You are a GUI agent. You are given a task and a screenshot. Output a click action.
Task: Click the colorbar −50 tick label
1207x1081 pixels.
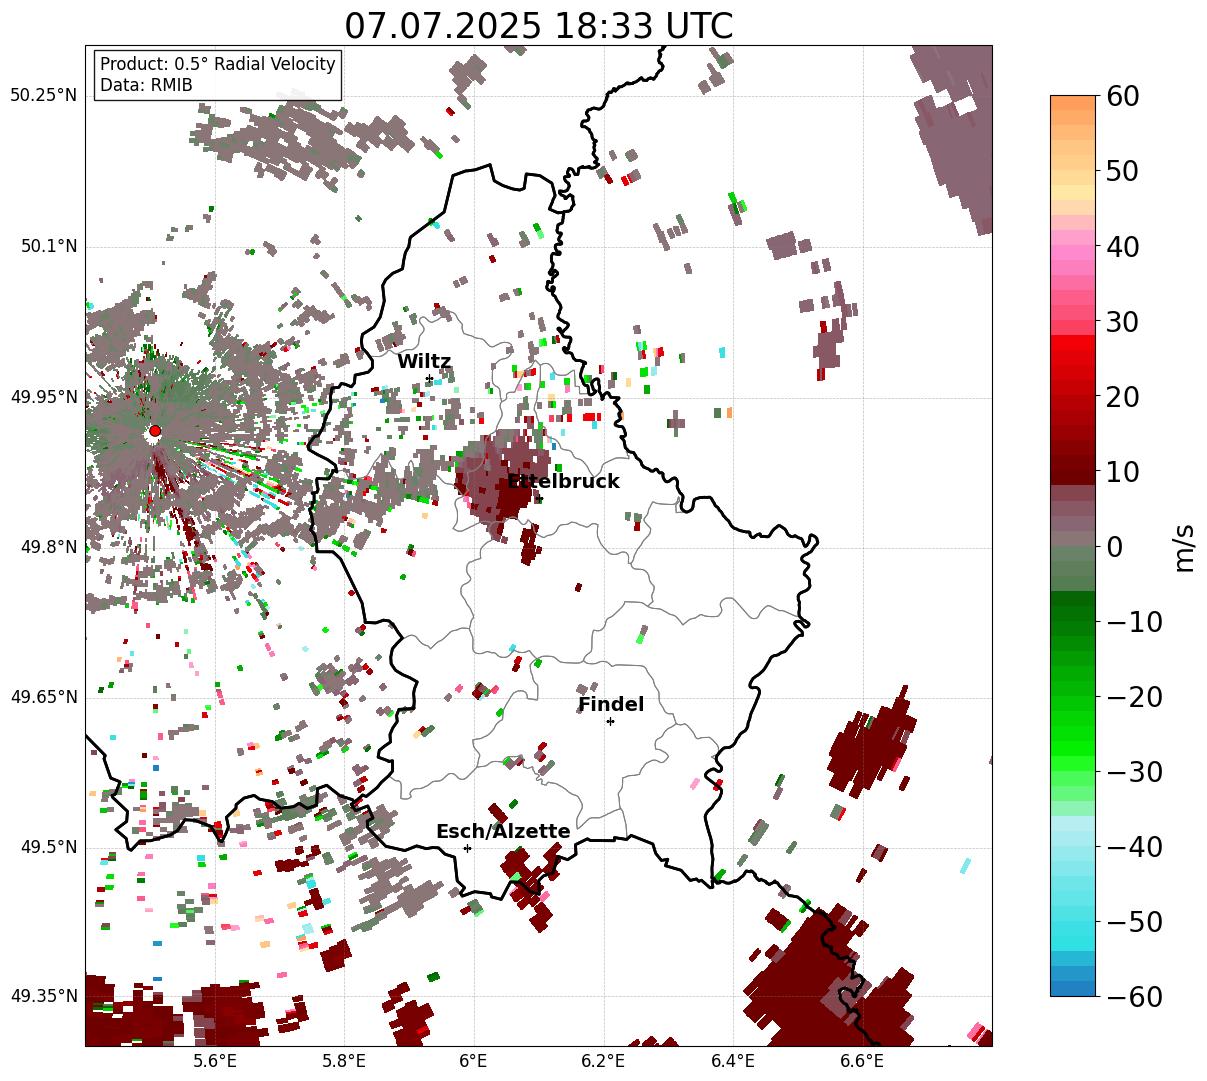pyautogui.click(x=1135, y=922)
